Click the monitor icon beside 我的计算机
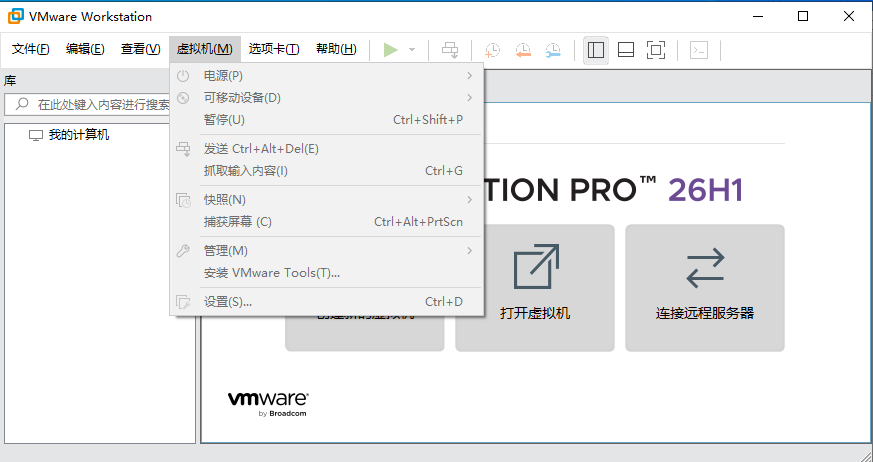This screenshot has height=462, width=873. point(36,135)
